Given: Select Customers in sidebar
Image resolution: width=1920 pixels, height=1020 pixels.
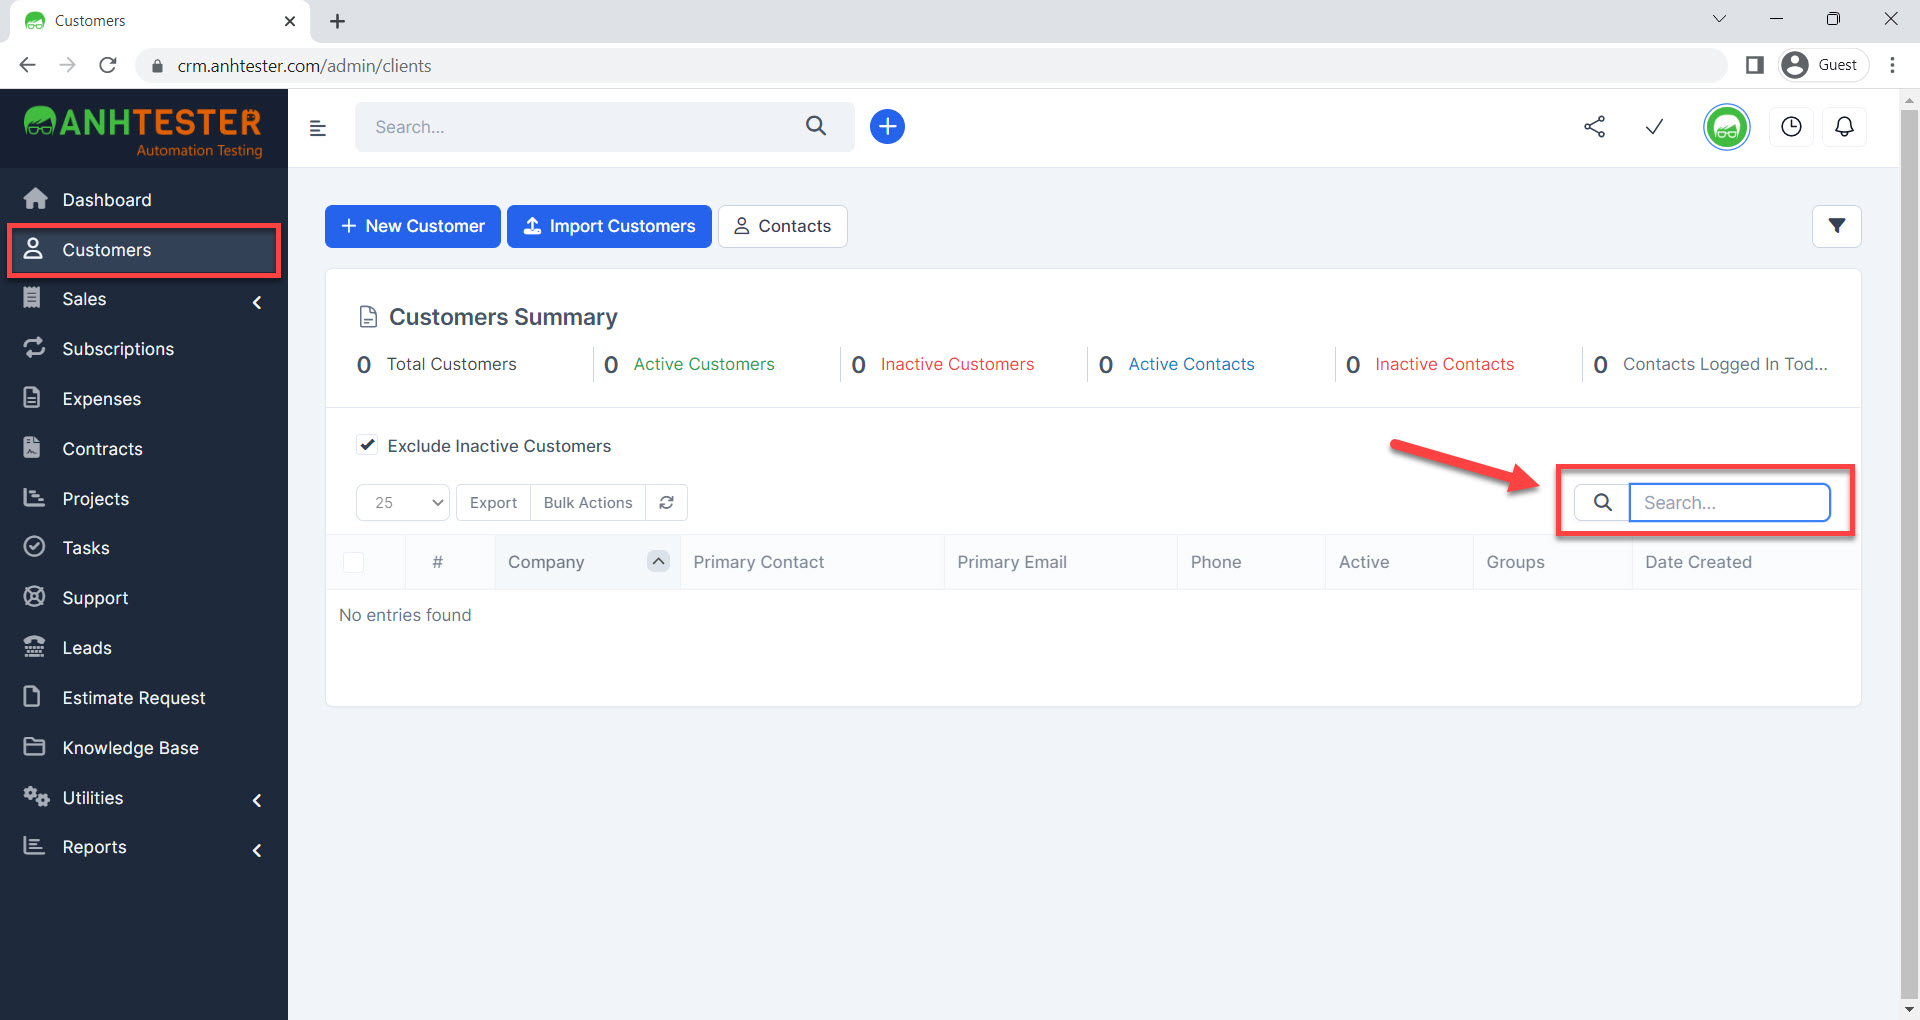Looking at the screenshot, I should (144, 250).
